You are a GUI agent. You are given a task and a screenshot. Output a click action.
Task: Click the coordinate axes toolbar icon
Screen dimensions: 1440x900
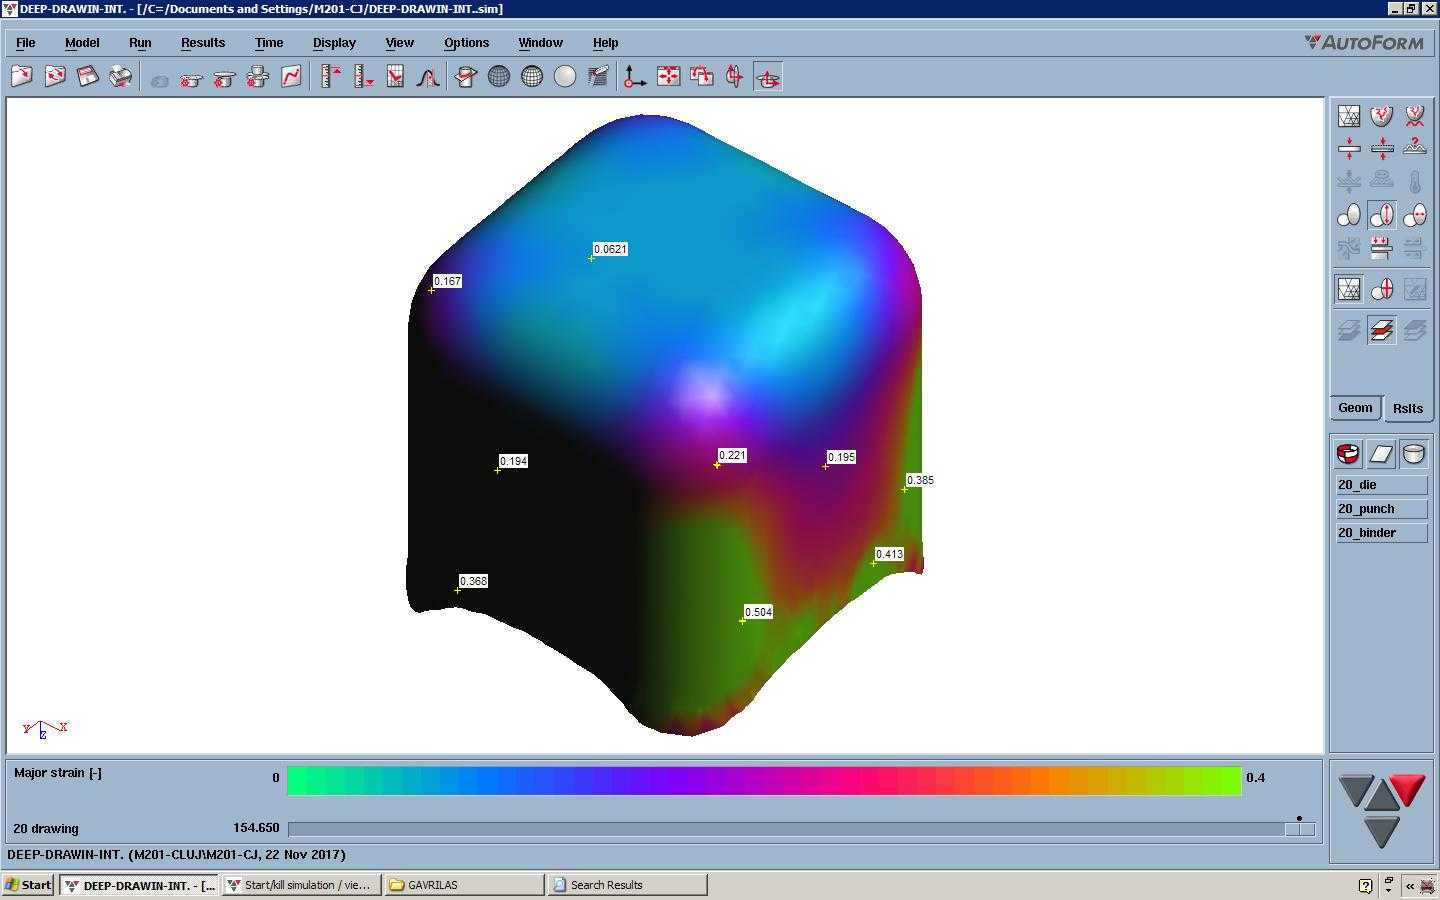tap(635, 77)
